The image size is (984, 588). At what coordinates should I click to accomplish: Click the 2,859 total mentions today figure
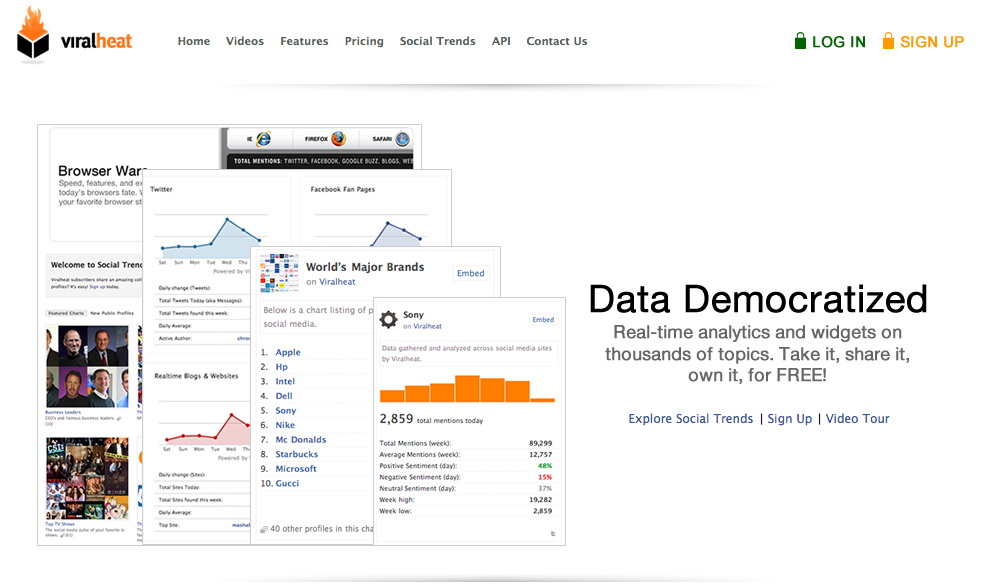431,419
